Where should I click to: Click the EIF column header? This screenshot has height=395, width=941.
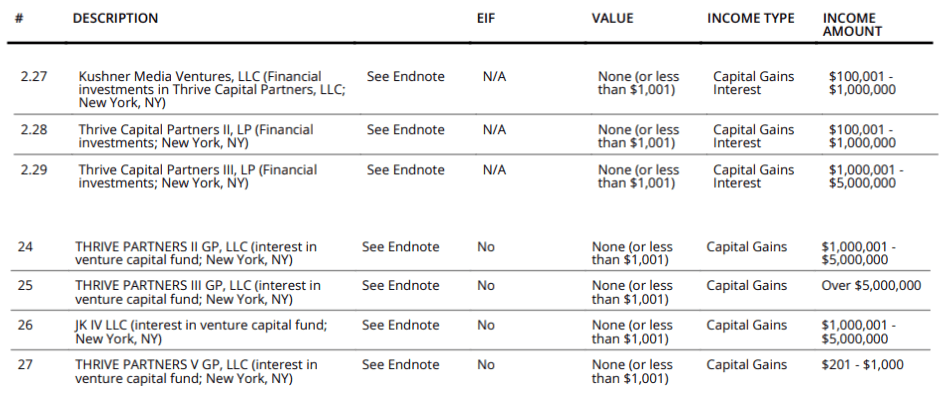(486, 19)
